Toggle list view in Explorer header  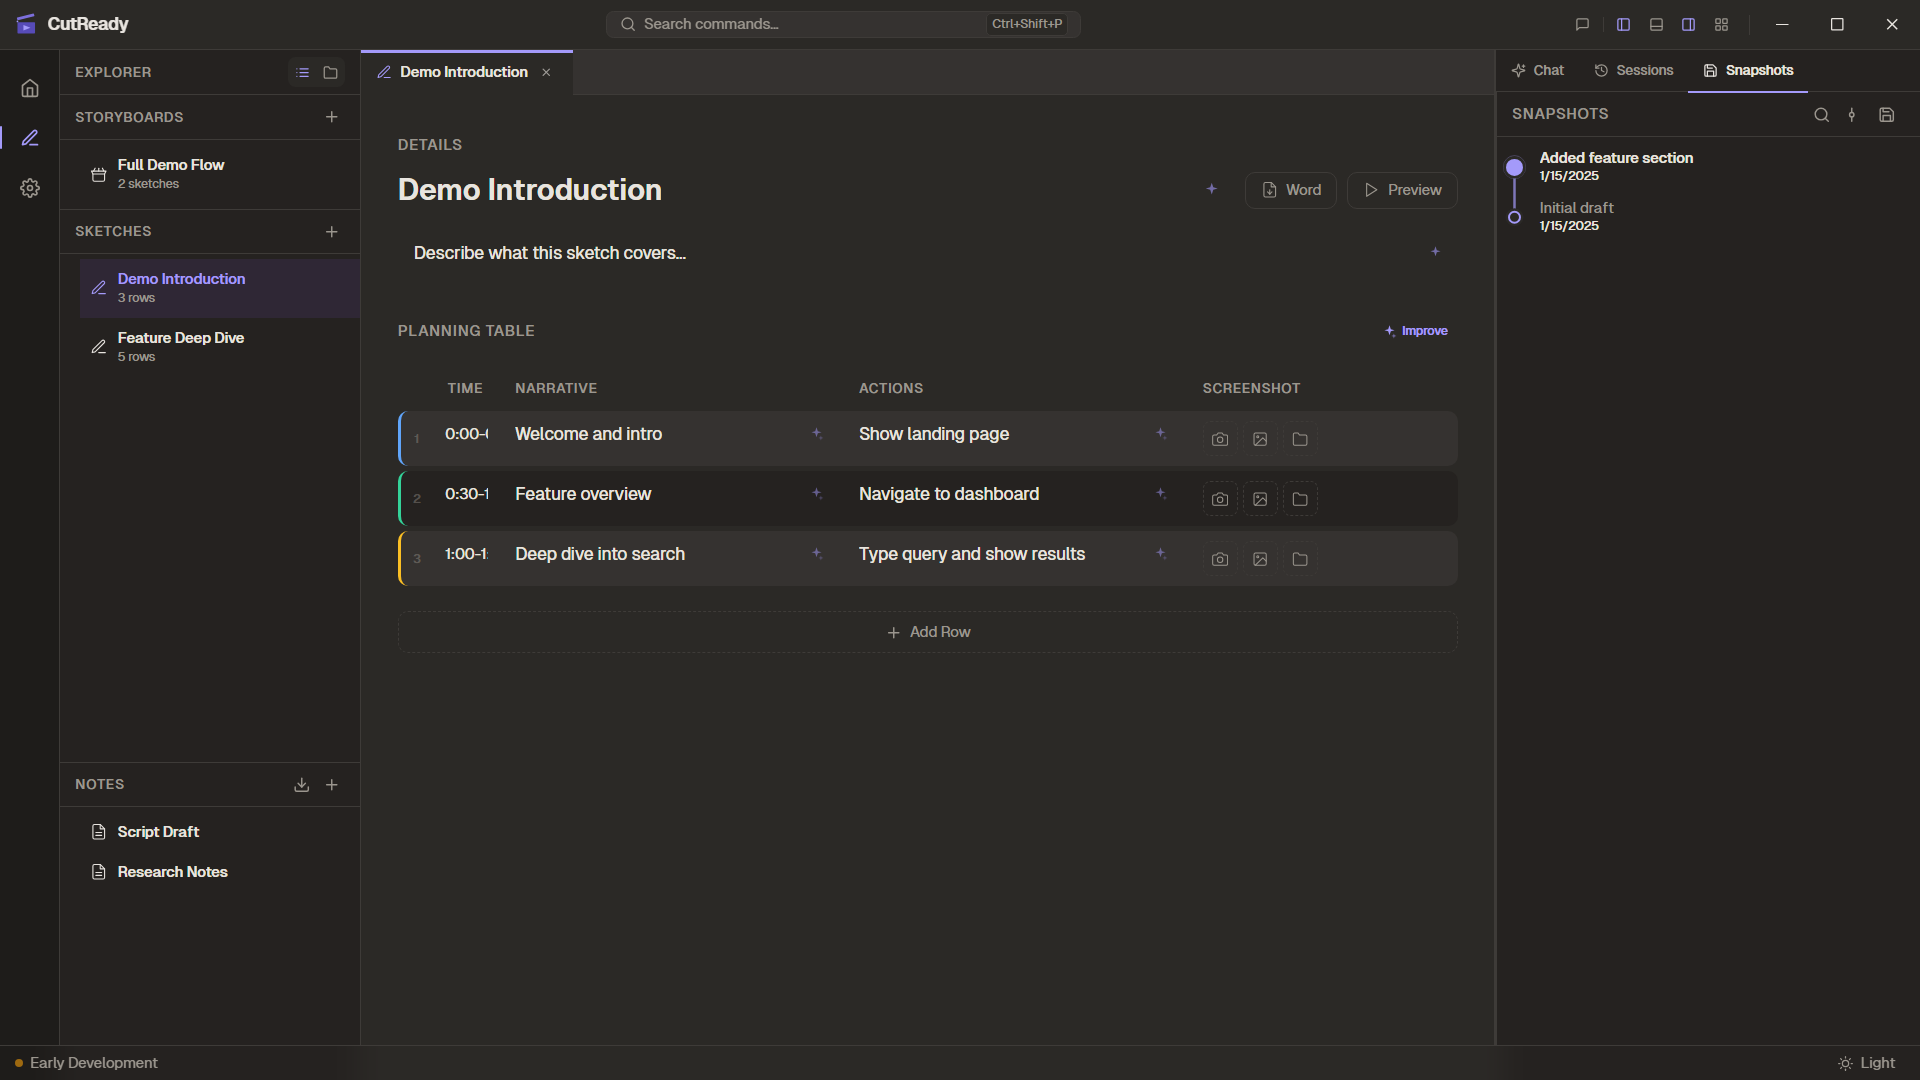pos(302,73)
